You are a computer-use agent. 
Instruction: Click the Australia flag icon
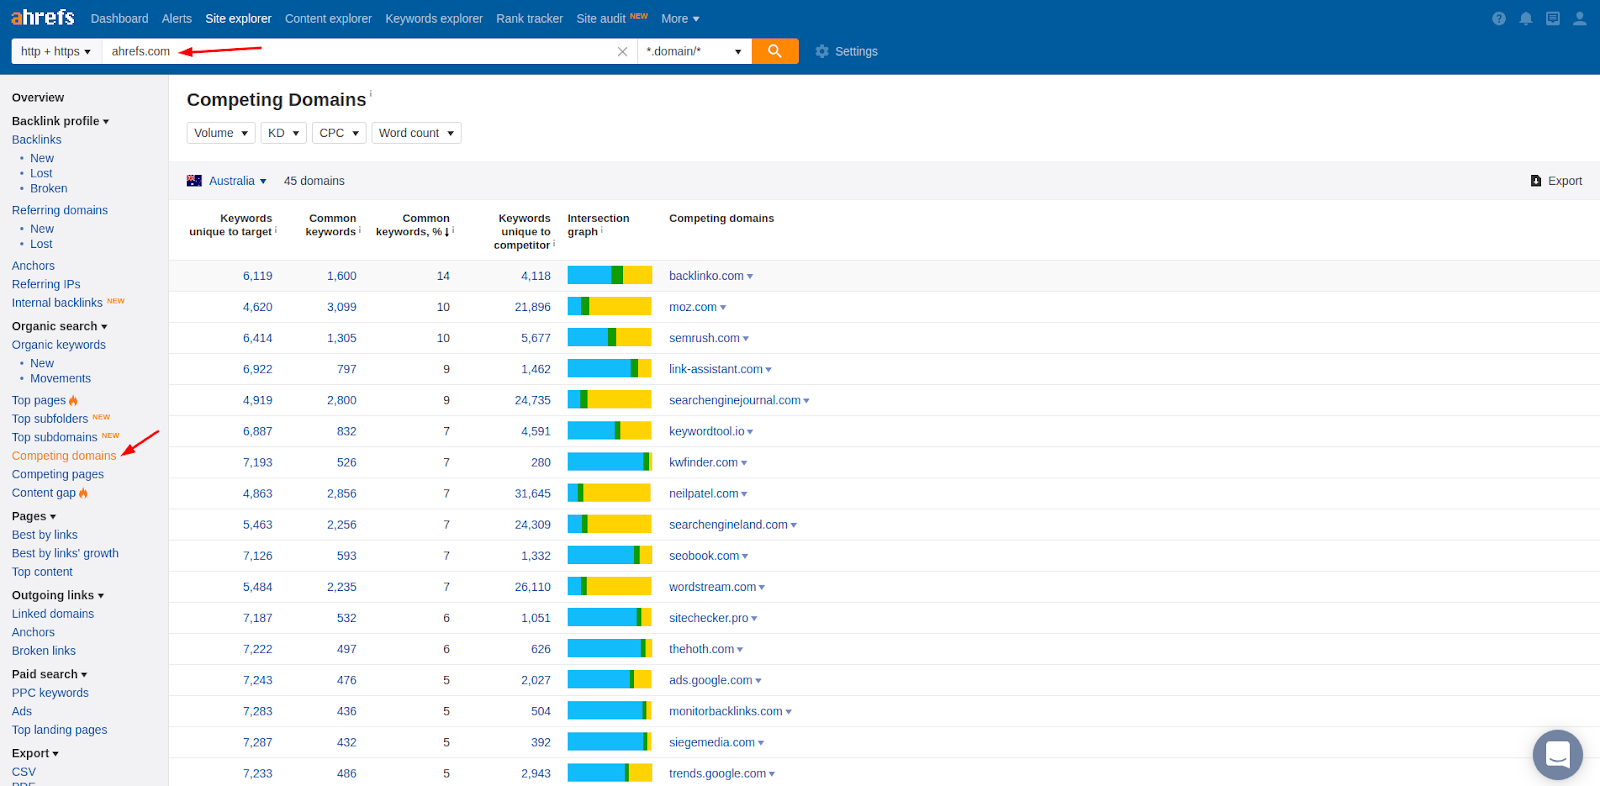coord(194,181)
